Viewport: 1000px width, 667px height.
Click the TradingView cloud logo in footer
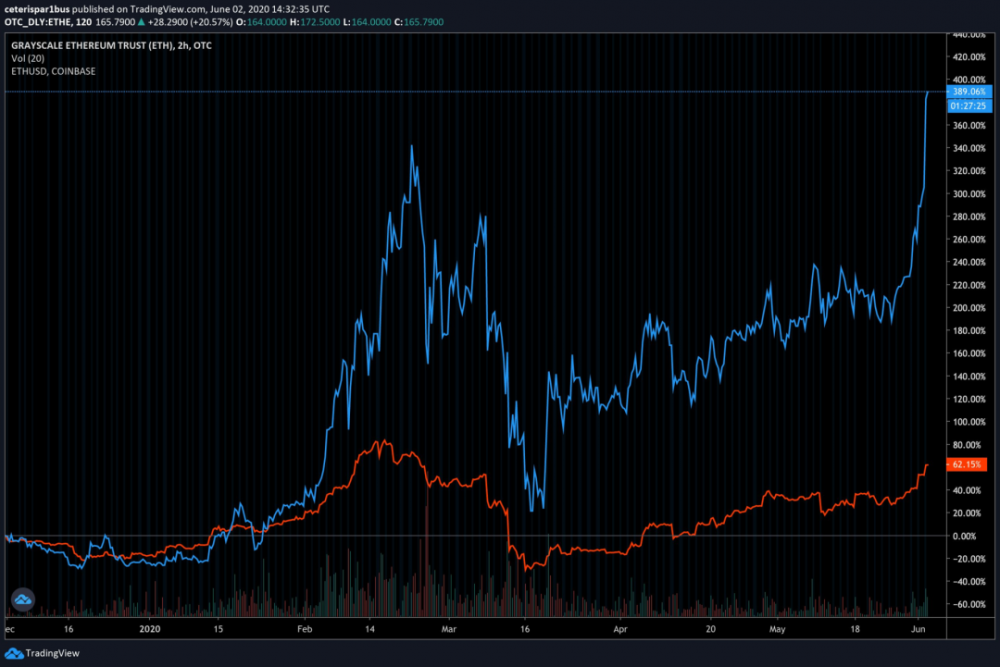[x=14, y=653]
